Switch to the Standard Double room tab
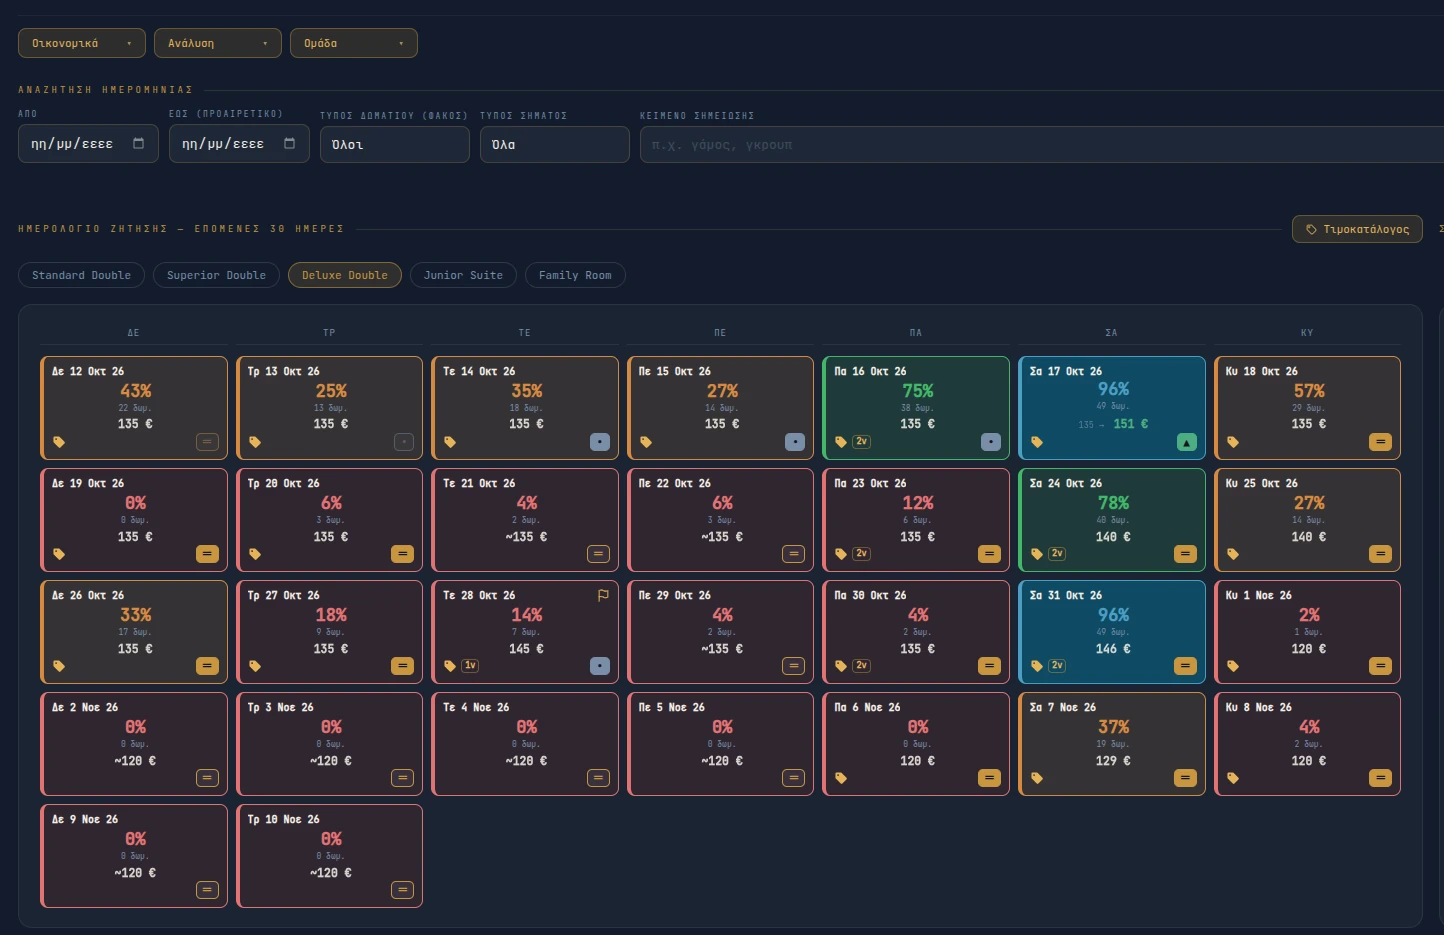This screenshot has width=1444, height=935. [82, 275]
